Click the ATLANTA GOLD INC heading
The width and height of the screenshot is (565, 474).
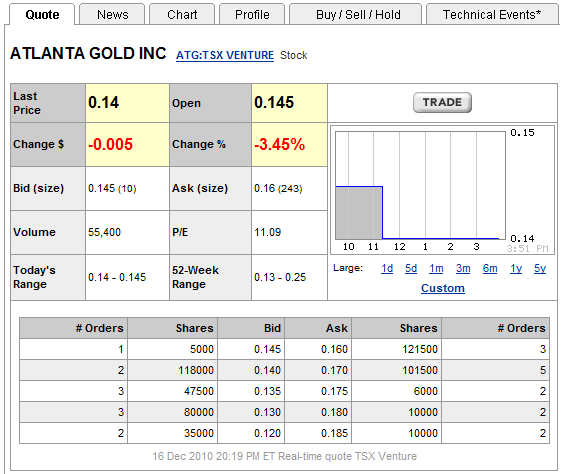pos(88,53)
